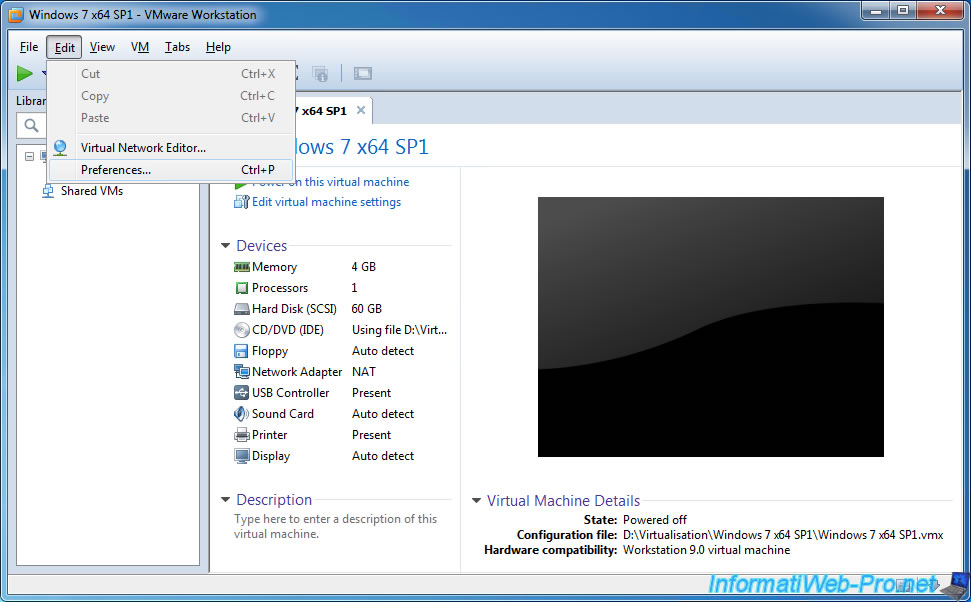Click the Floppy disk icon
The height and width of the screenshot is (602, 971).
(242, 351)
